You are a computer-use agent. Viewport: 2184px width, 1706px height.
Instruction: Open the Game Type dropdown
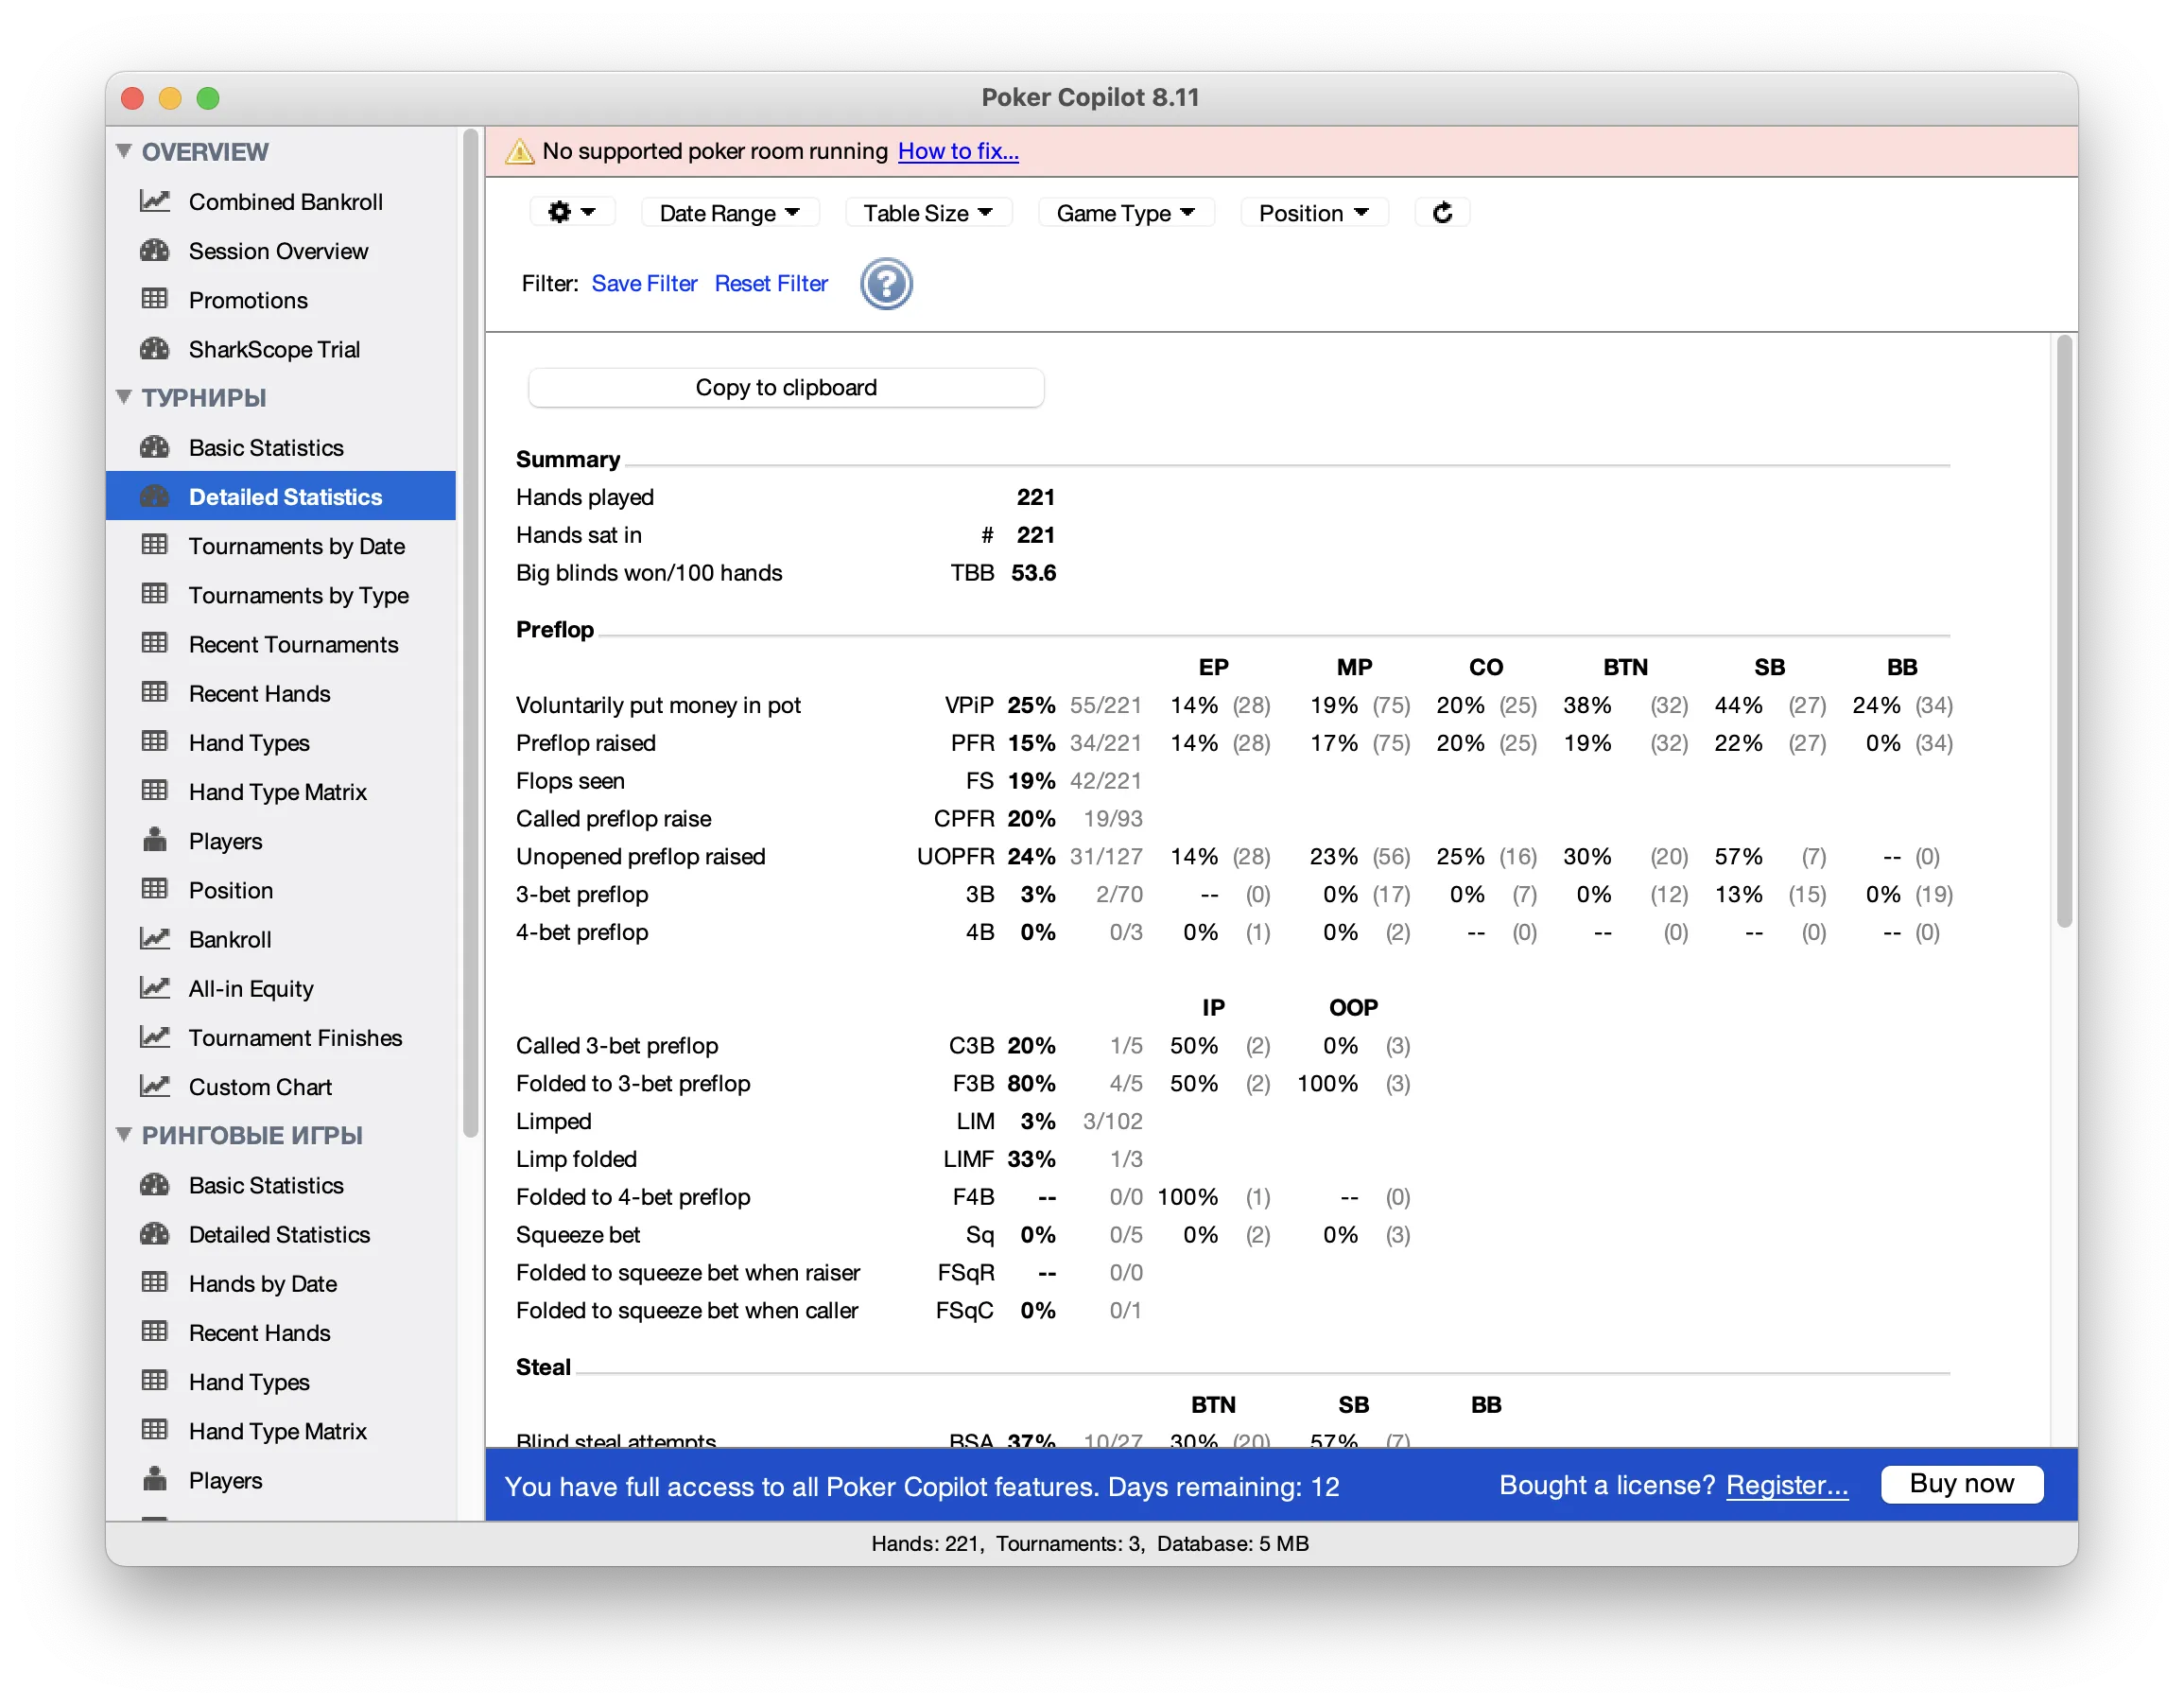pyautogui.click(x=1125, y=212)
